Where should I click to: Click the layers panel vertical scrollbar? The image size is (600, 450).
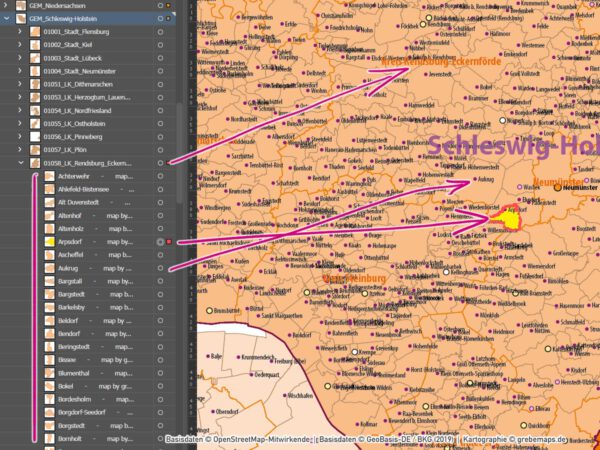point(179,153)
